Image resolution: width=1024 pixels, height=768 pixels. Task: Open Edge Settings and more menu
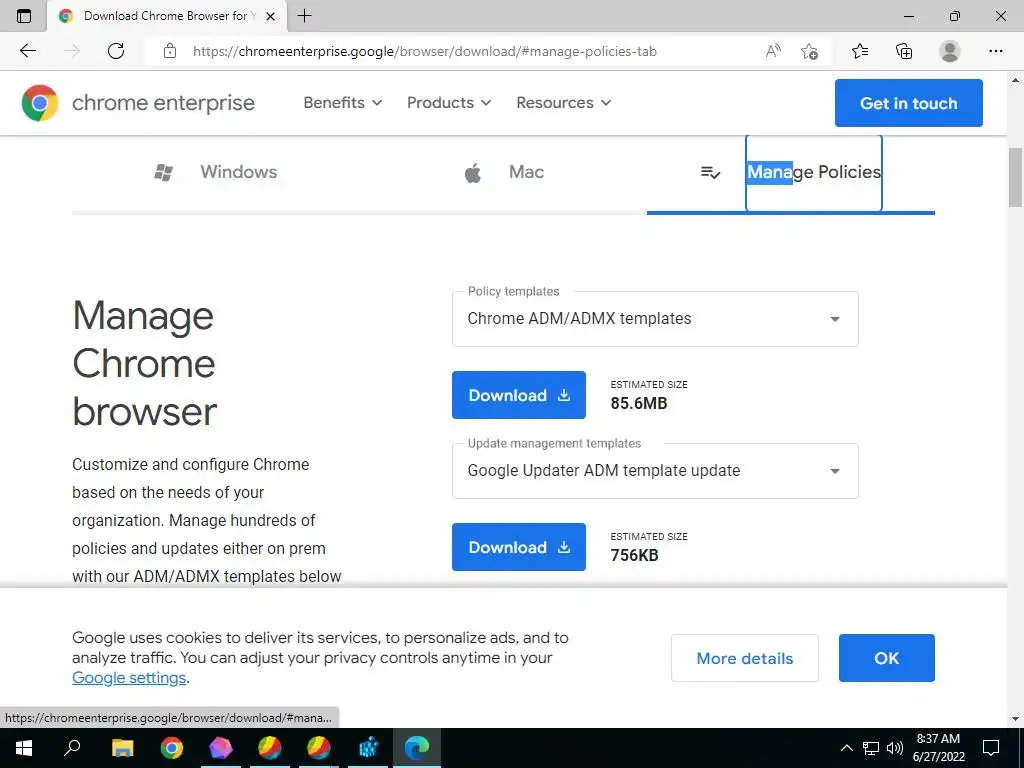995,51
